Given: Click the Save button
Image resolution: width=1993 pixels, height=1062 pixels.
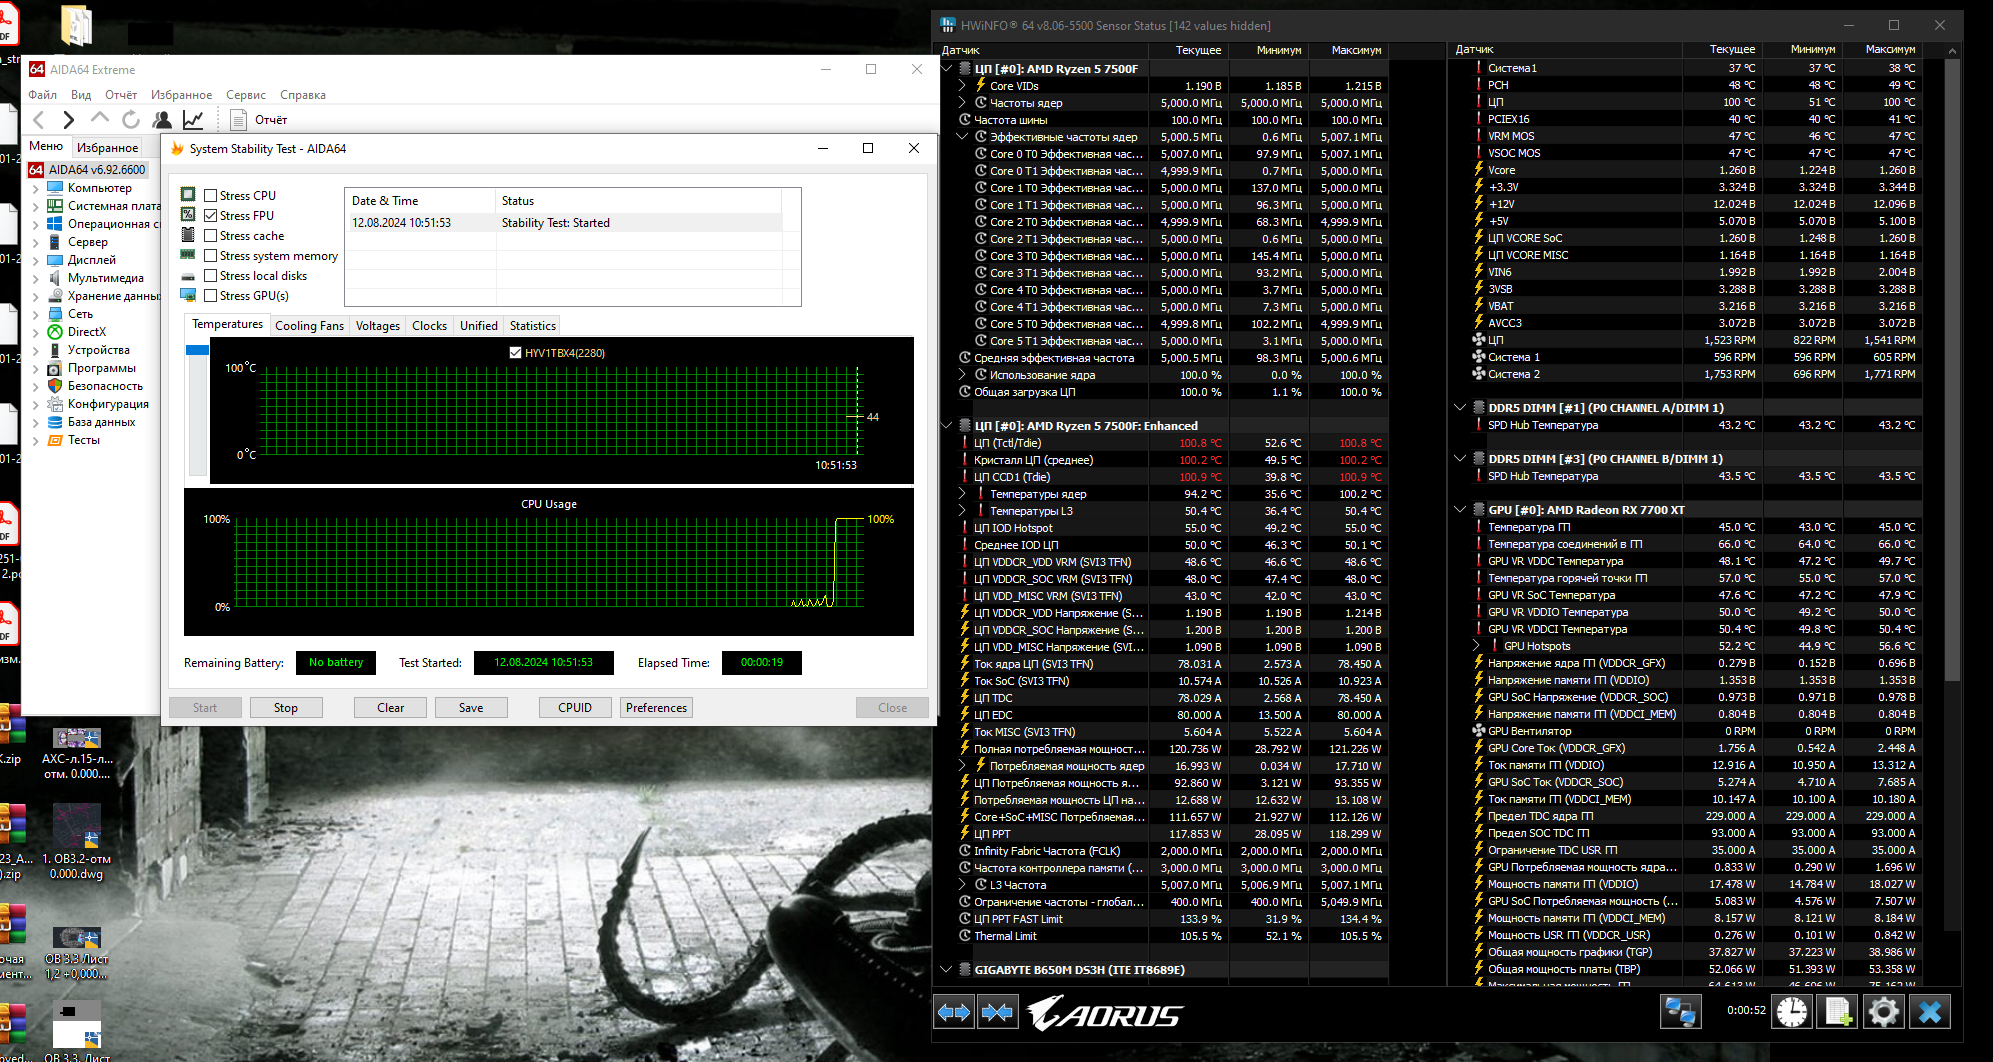Looking at the screenshot, I should (471, 708).
